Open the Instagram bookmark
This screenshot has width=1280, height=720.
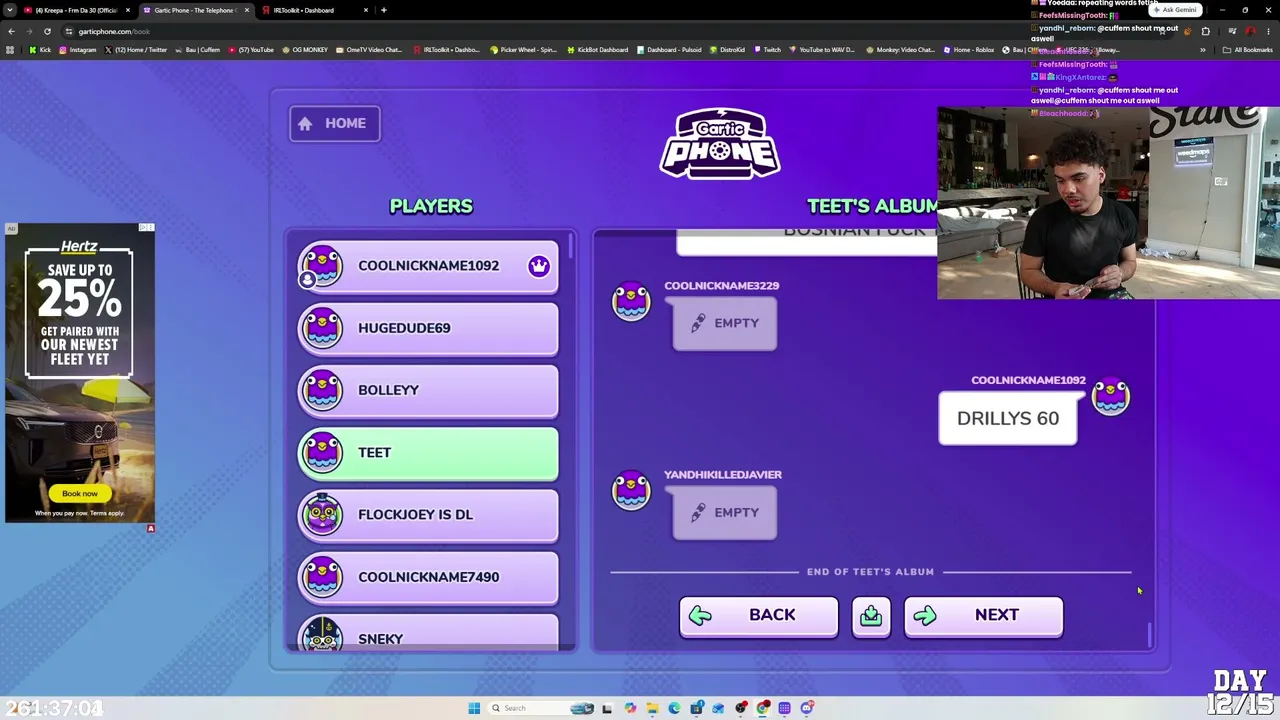point(78,50)
